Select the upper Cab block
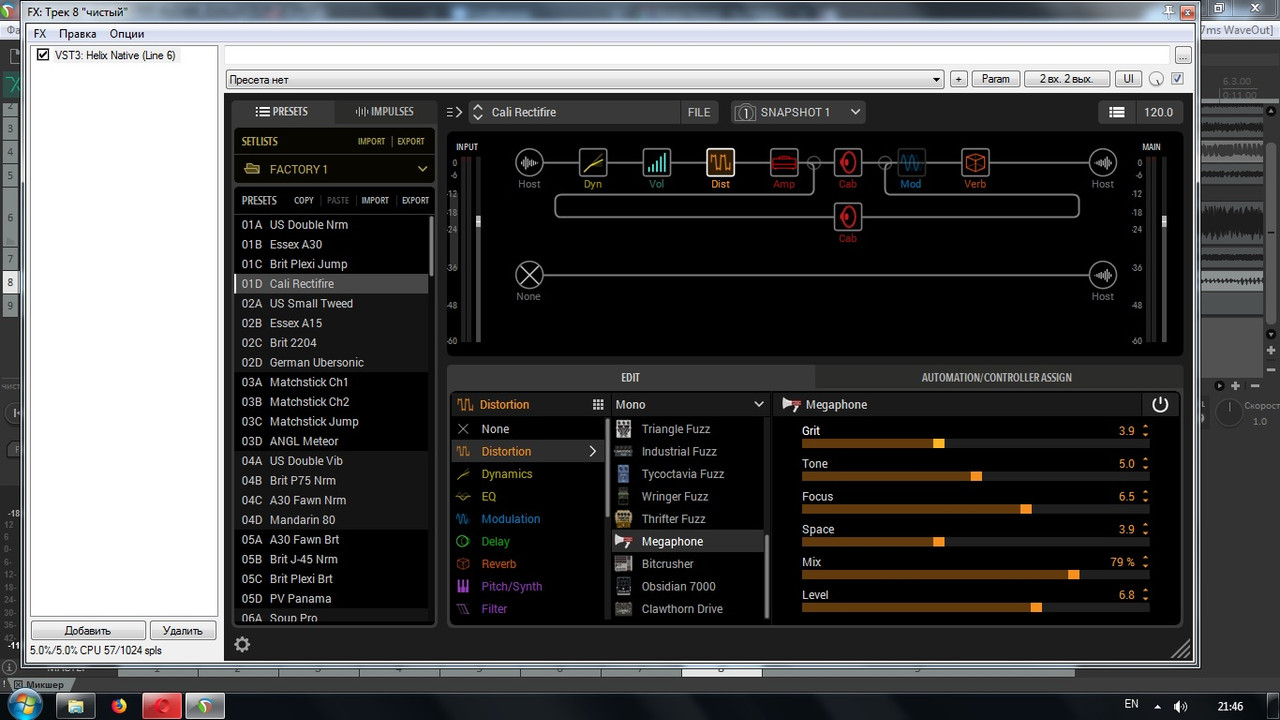Viewport: 1280px width, 720px height. click(848, 162)
